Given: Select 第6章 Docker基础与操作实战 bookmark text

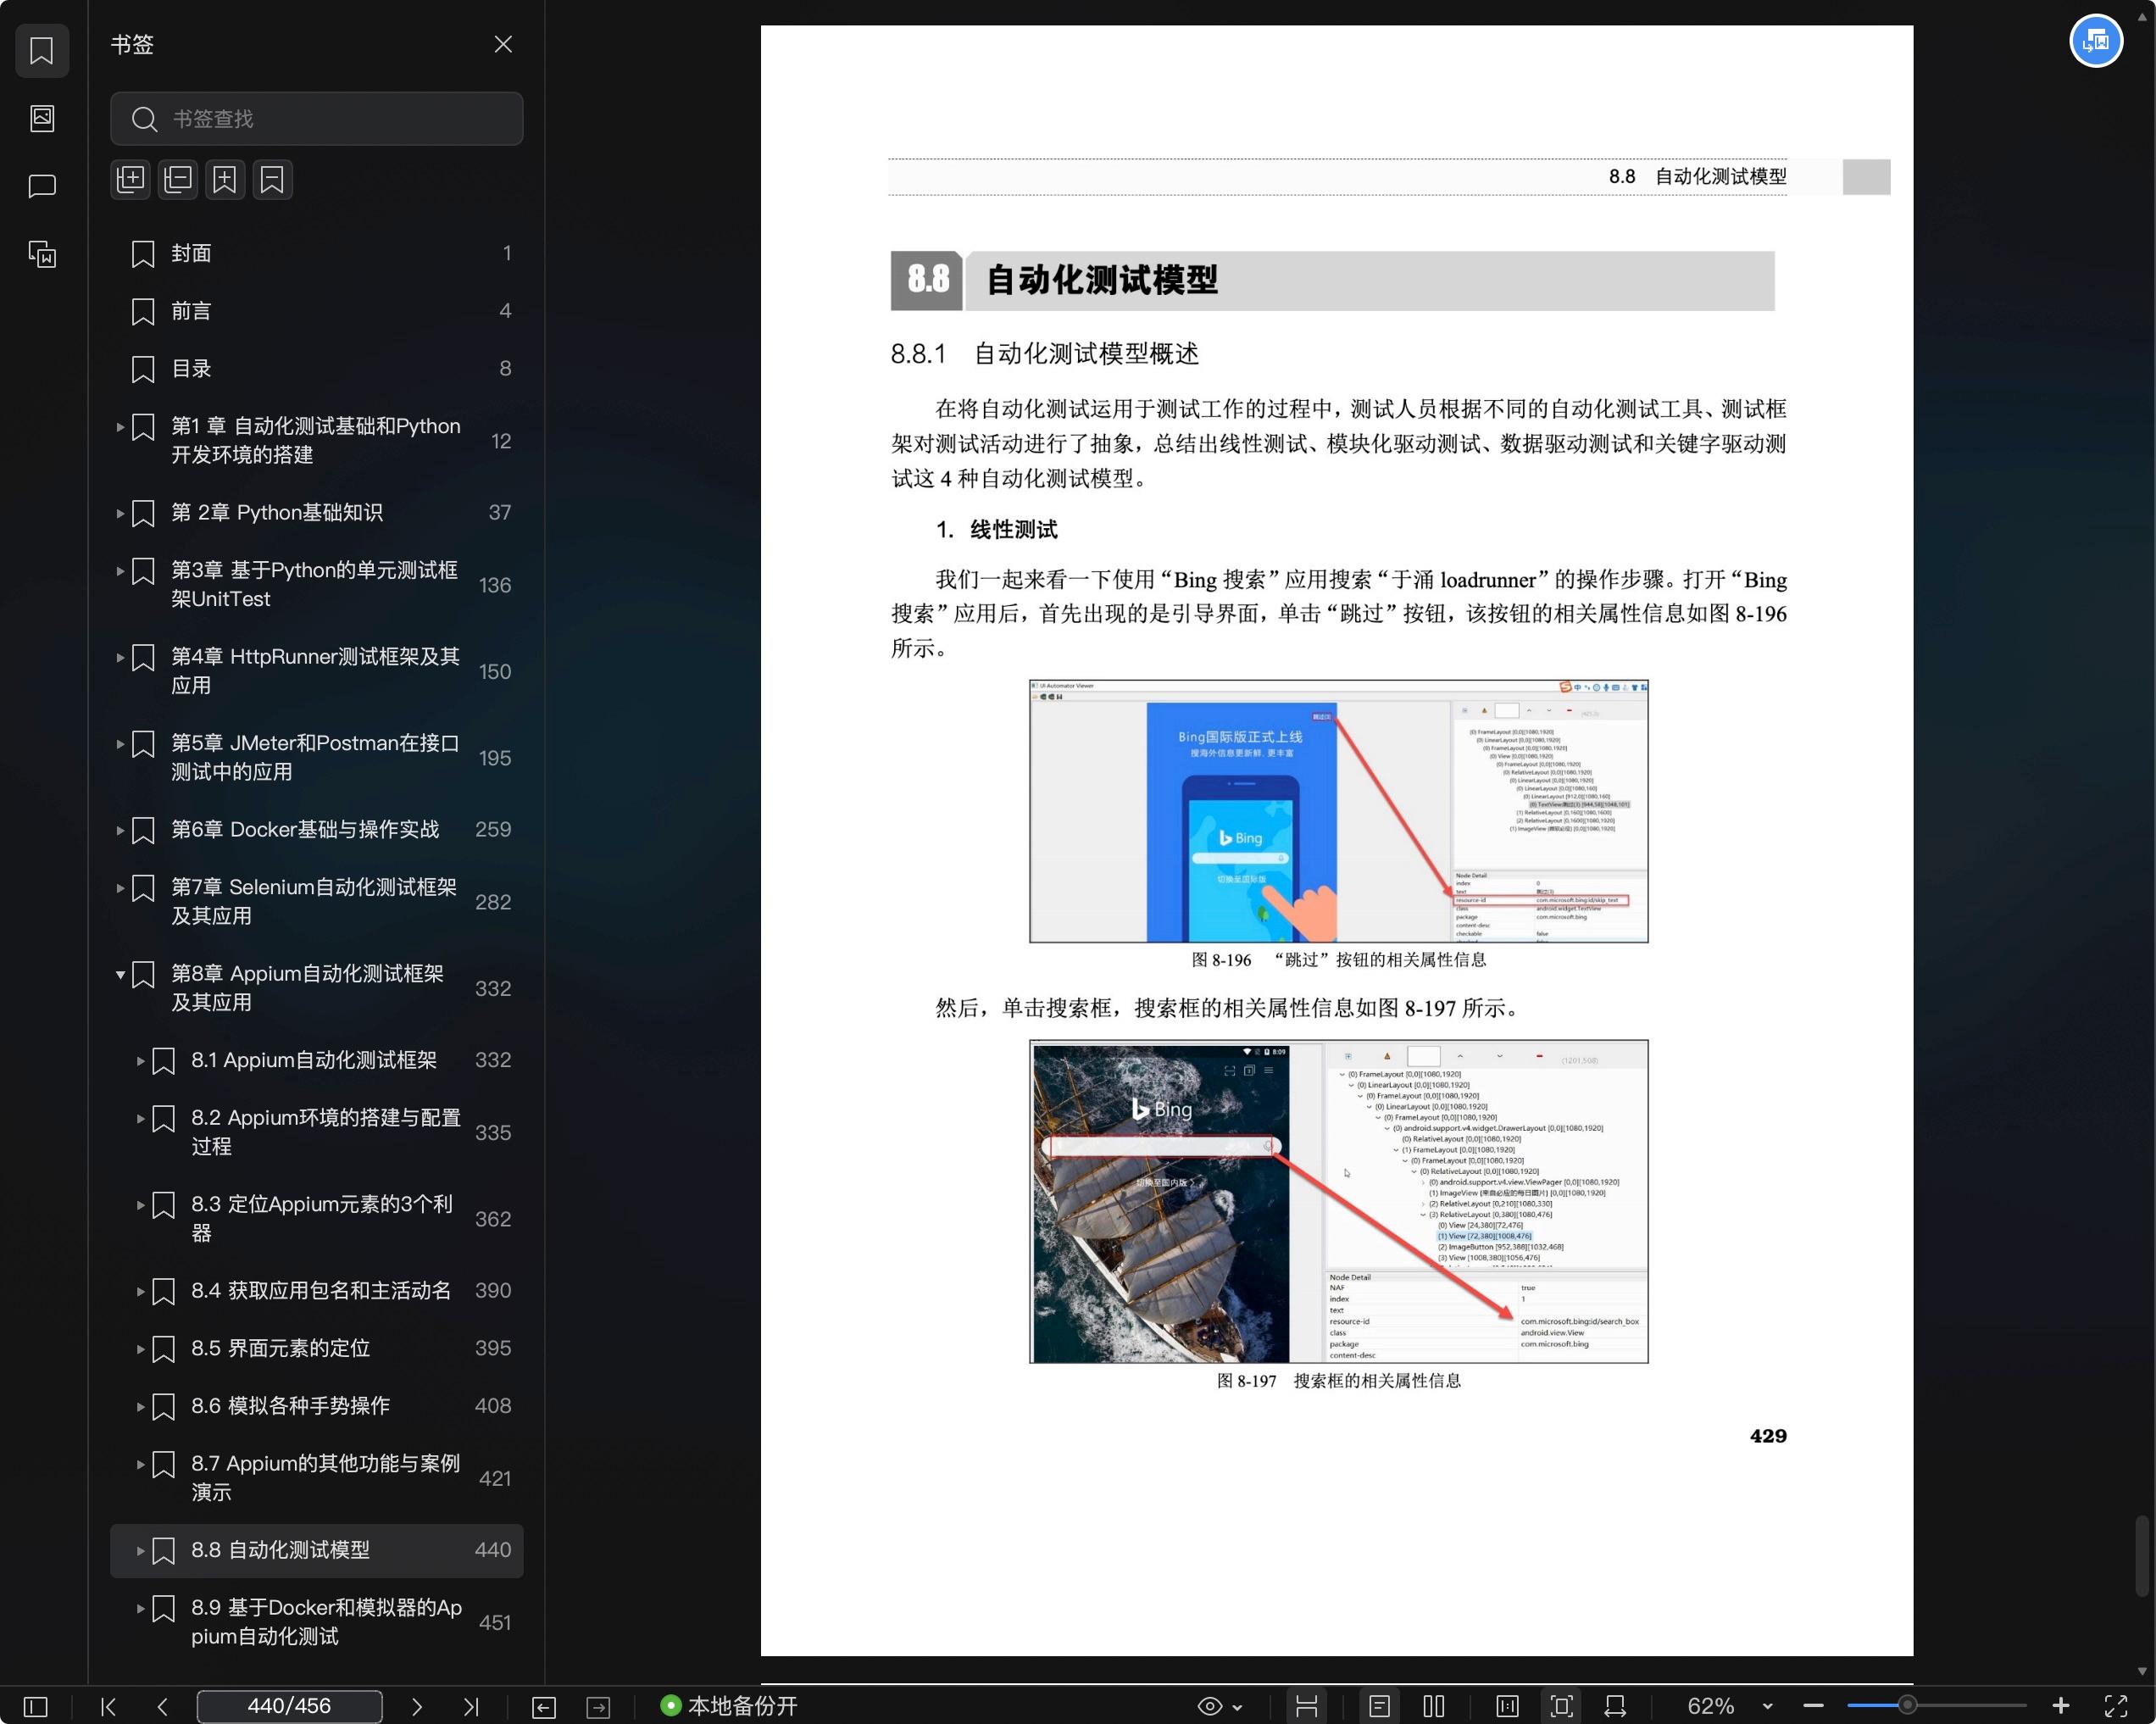Looking at the screenshot, I should 305,830.
